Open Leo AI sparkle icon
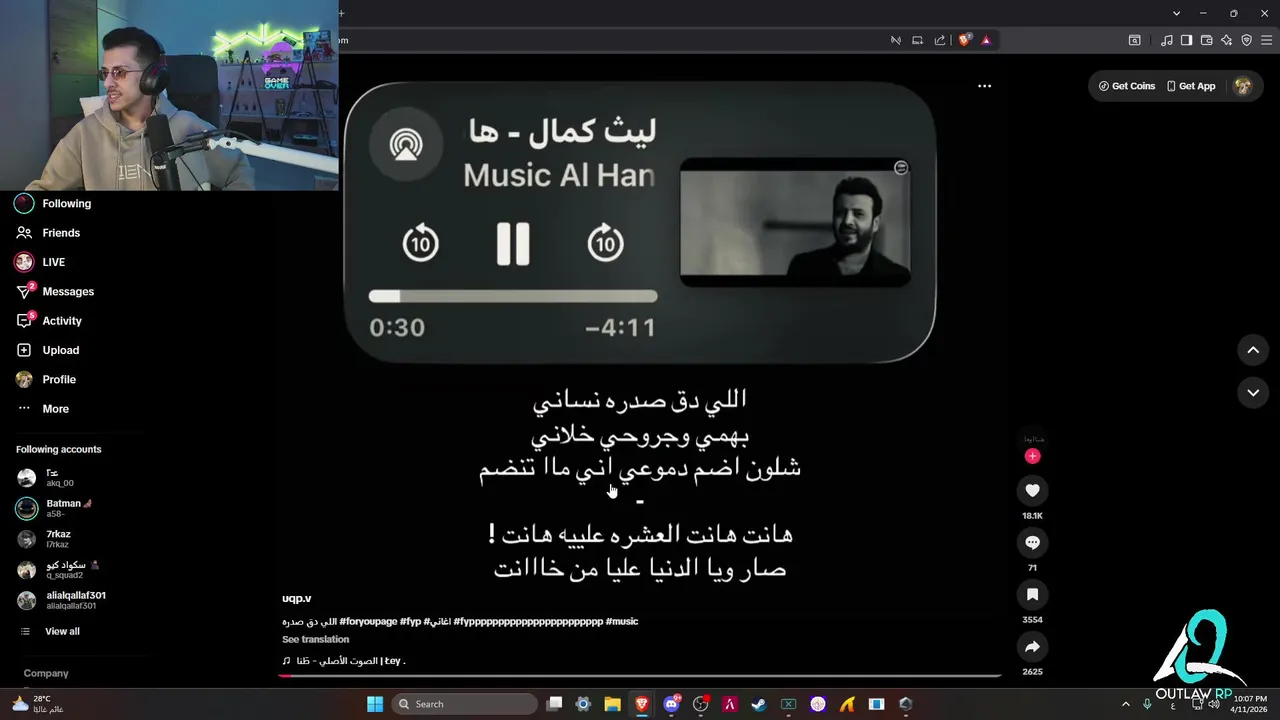The width and height of the screenshot is (1280, 720). [1226, 40]
